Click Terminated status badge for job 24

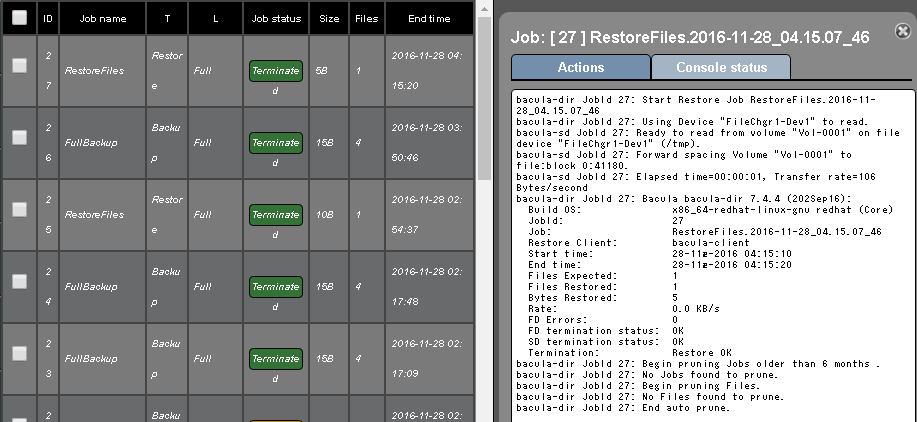click(275, 286)
